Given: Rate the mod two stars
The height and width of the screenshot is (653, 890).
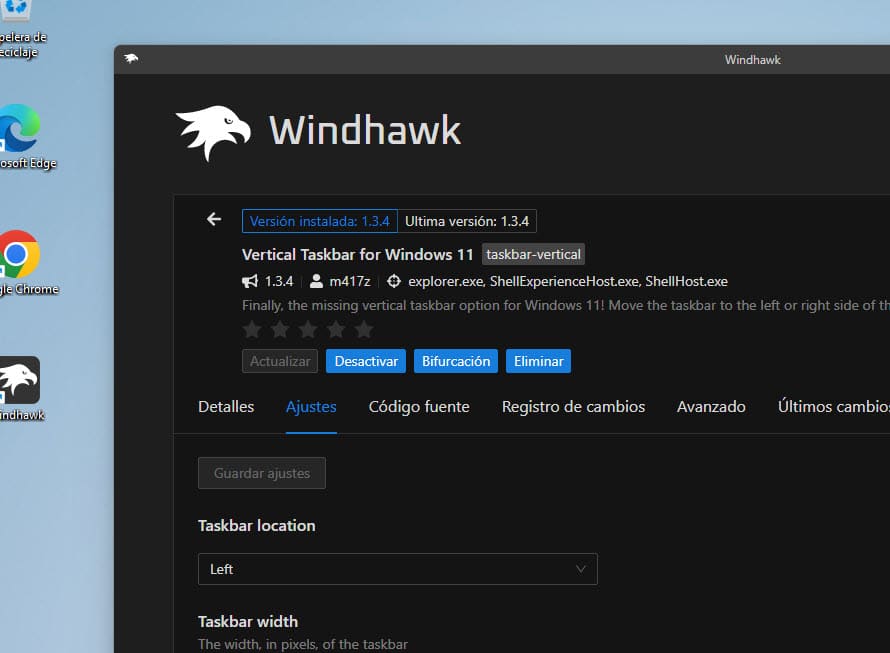Looking at the screenshot, I should pos(280,329).
